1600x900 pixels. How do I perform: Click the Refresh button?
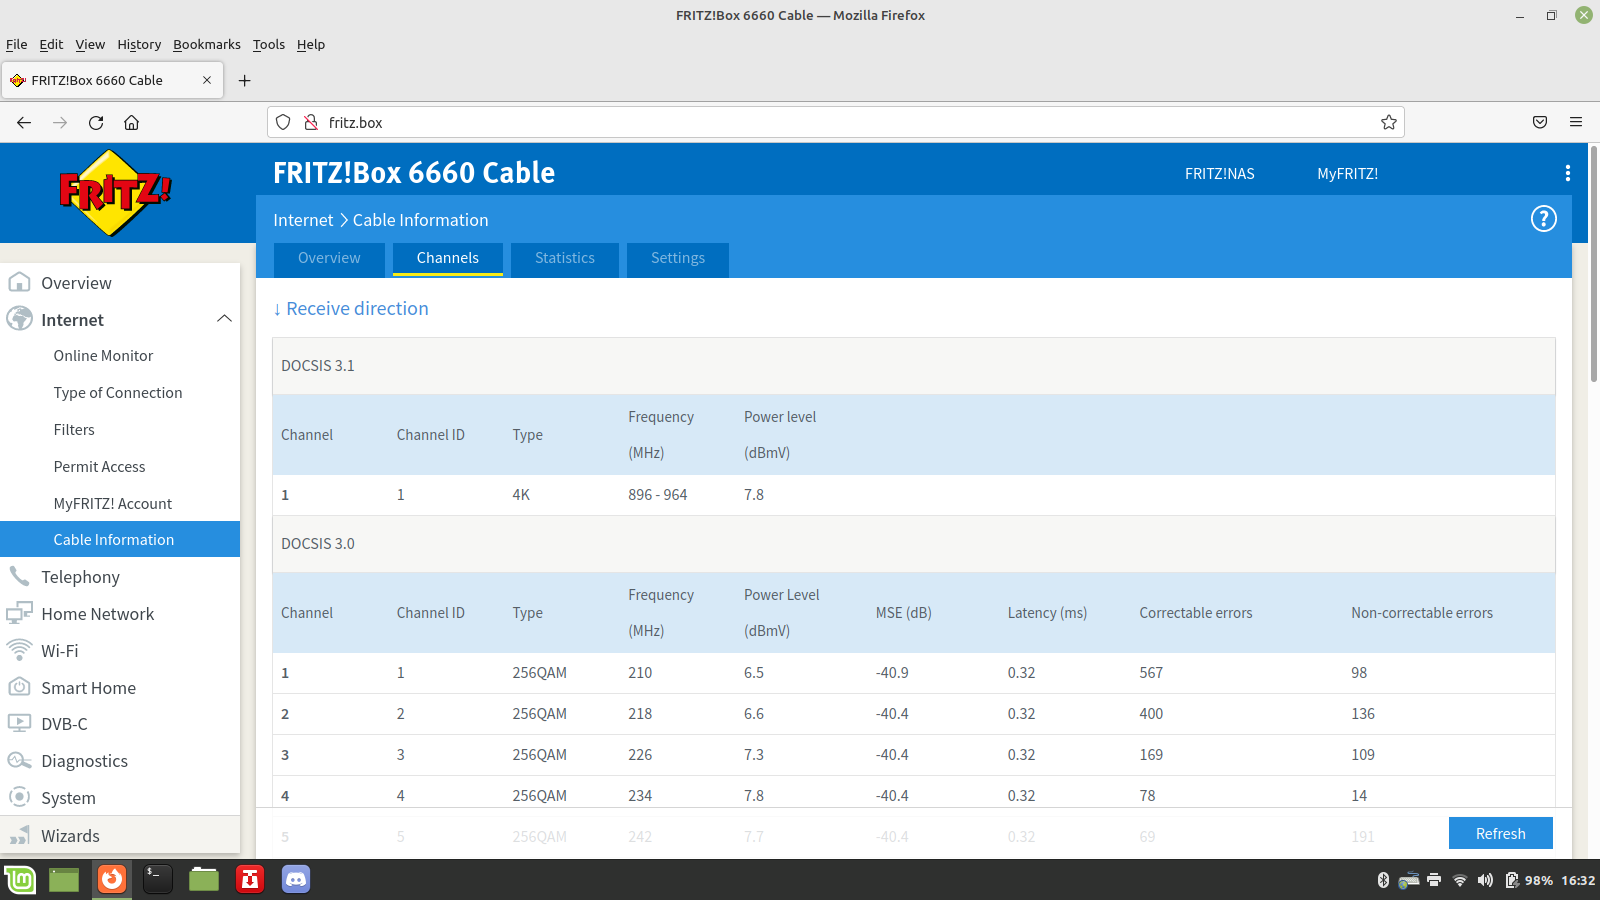(x=1500, y=833)
